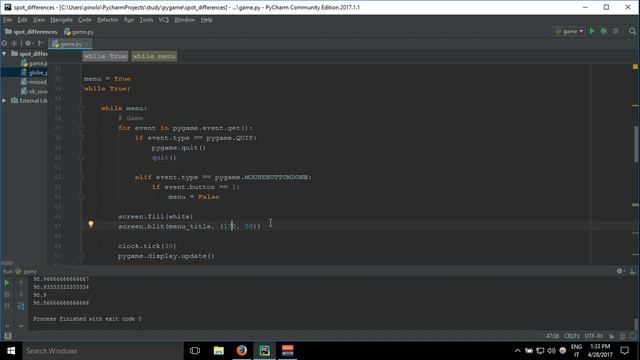Open Firefox from taskbar
The image size is (640, 360).
click(242, 351)
